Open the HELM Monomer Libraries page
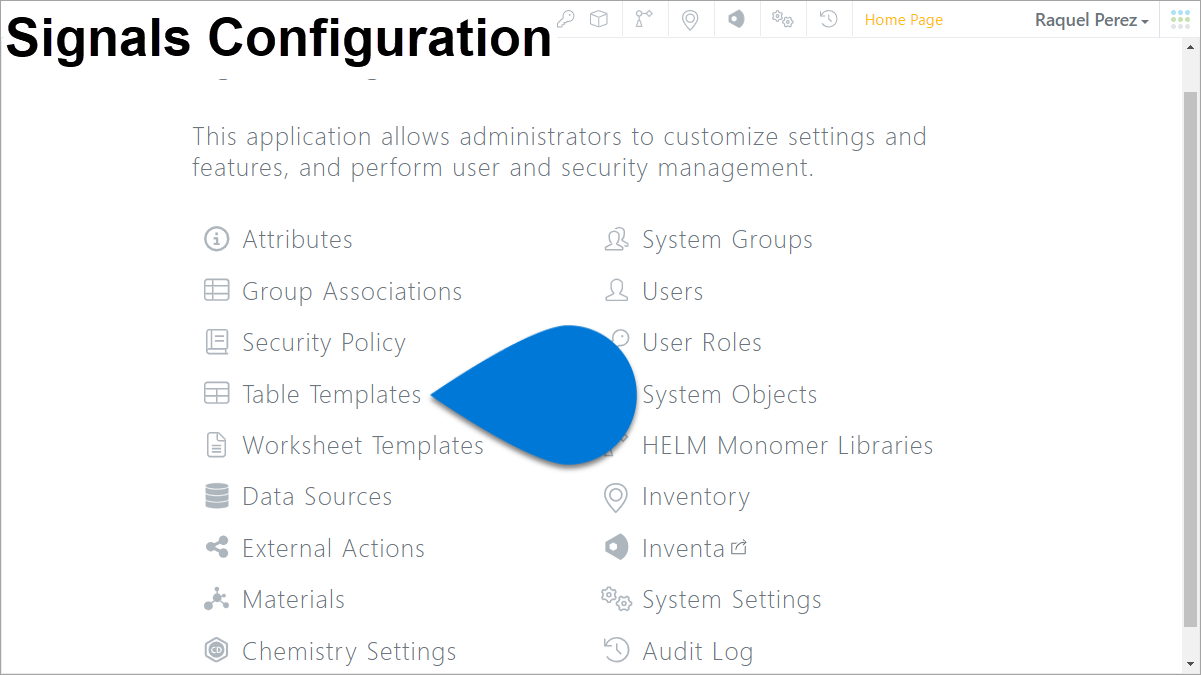The image size is (1201, 675). tap(787, 445)
